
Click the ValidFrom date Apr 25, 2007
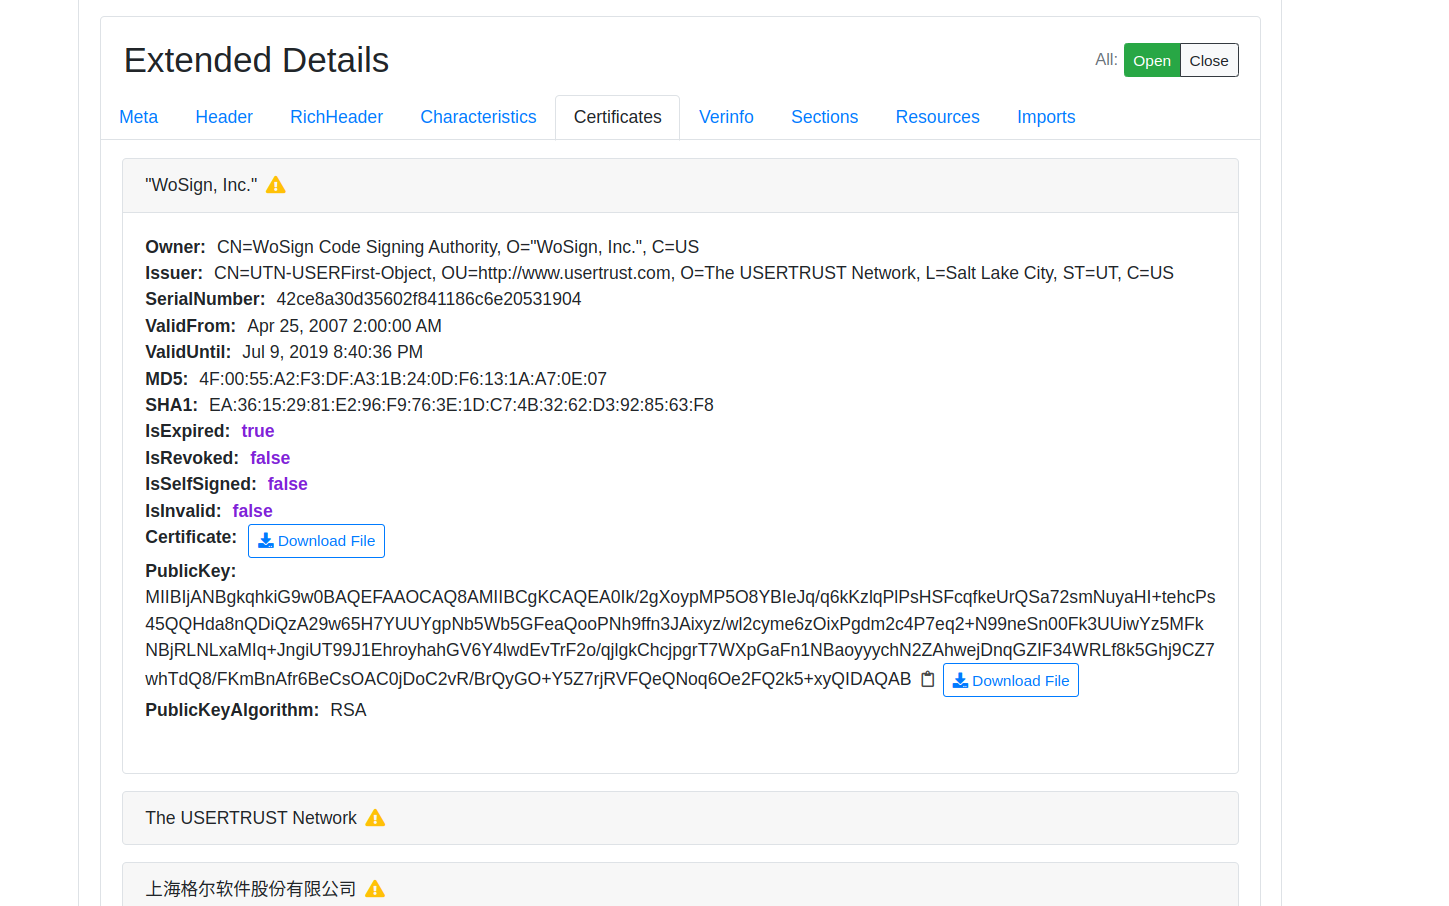345,326
